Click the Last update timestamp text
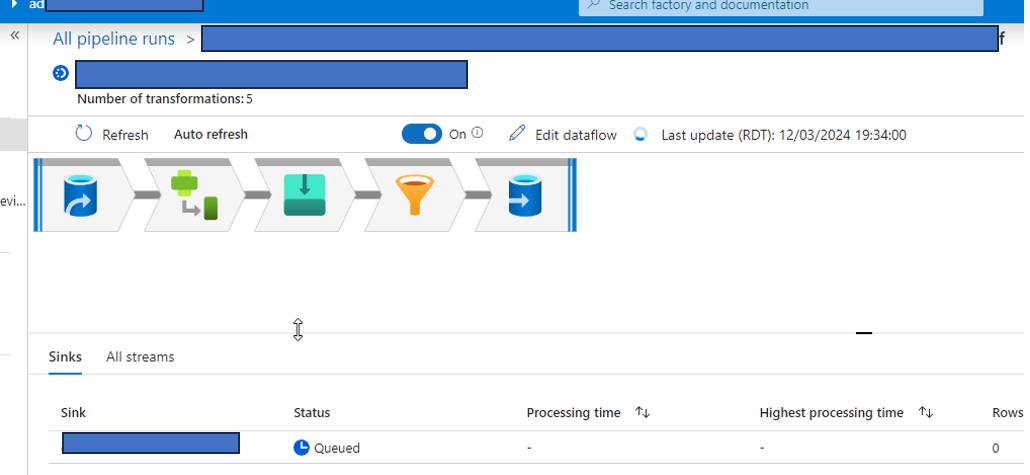This screenshot has width=1030, height=475. point(784,135)
